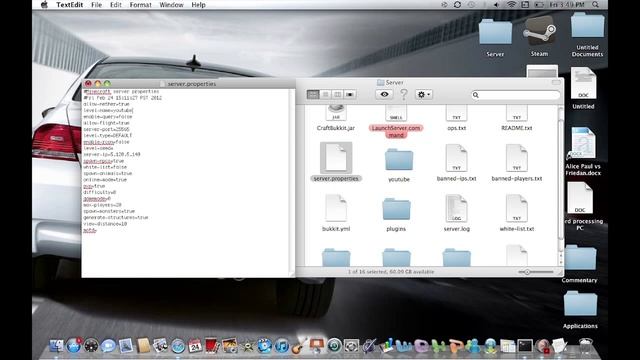Click the allow-nether=true line in TextEdit
Screen dimensions: 640x360
[107, 104]
